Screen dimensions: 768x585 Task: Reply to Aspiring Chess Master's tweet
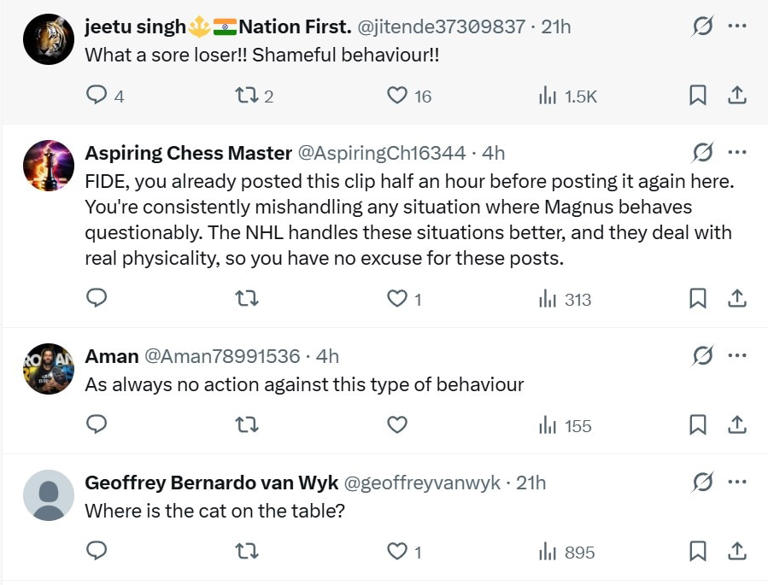tap(97, 298)
